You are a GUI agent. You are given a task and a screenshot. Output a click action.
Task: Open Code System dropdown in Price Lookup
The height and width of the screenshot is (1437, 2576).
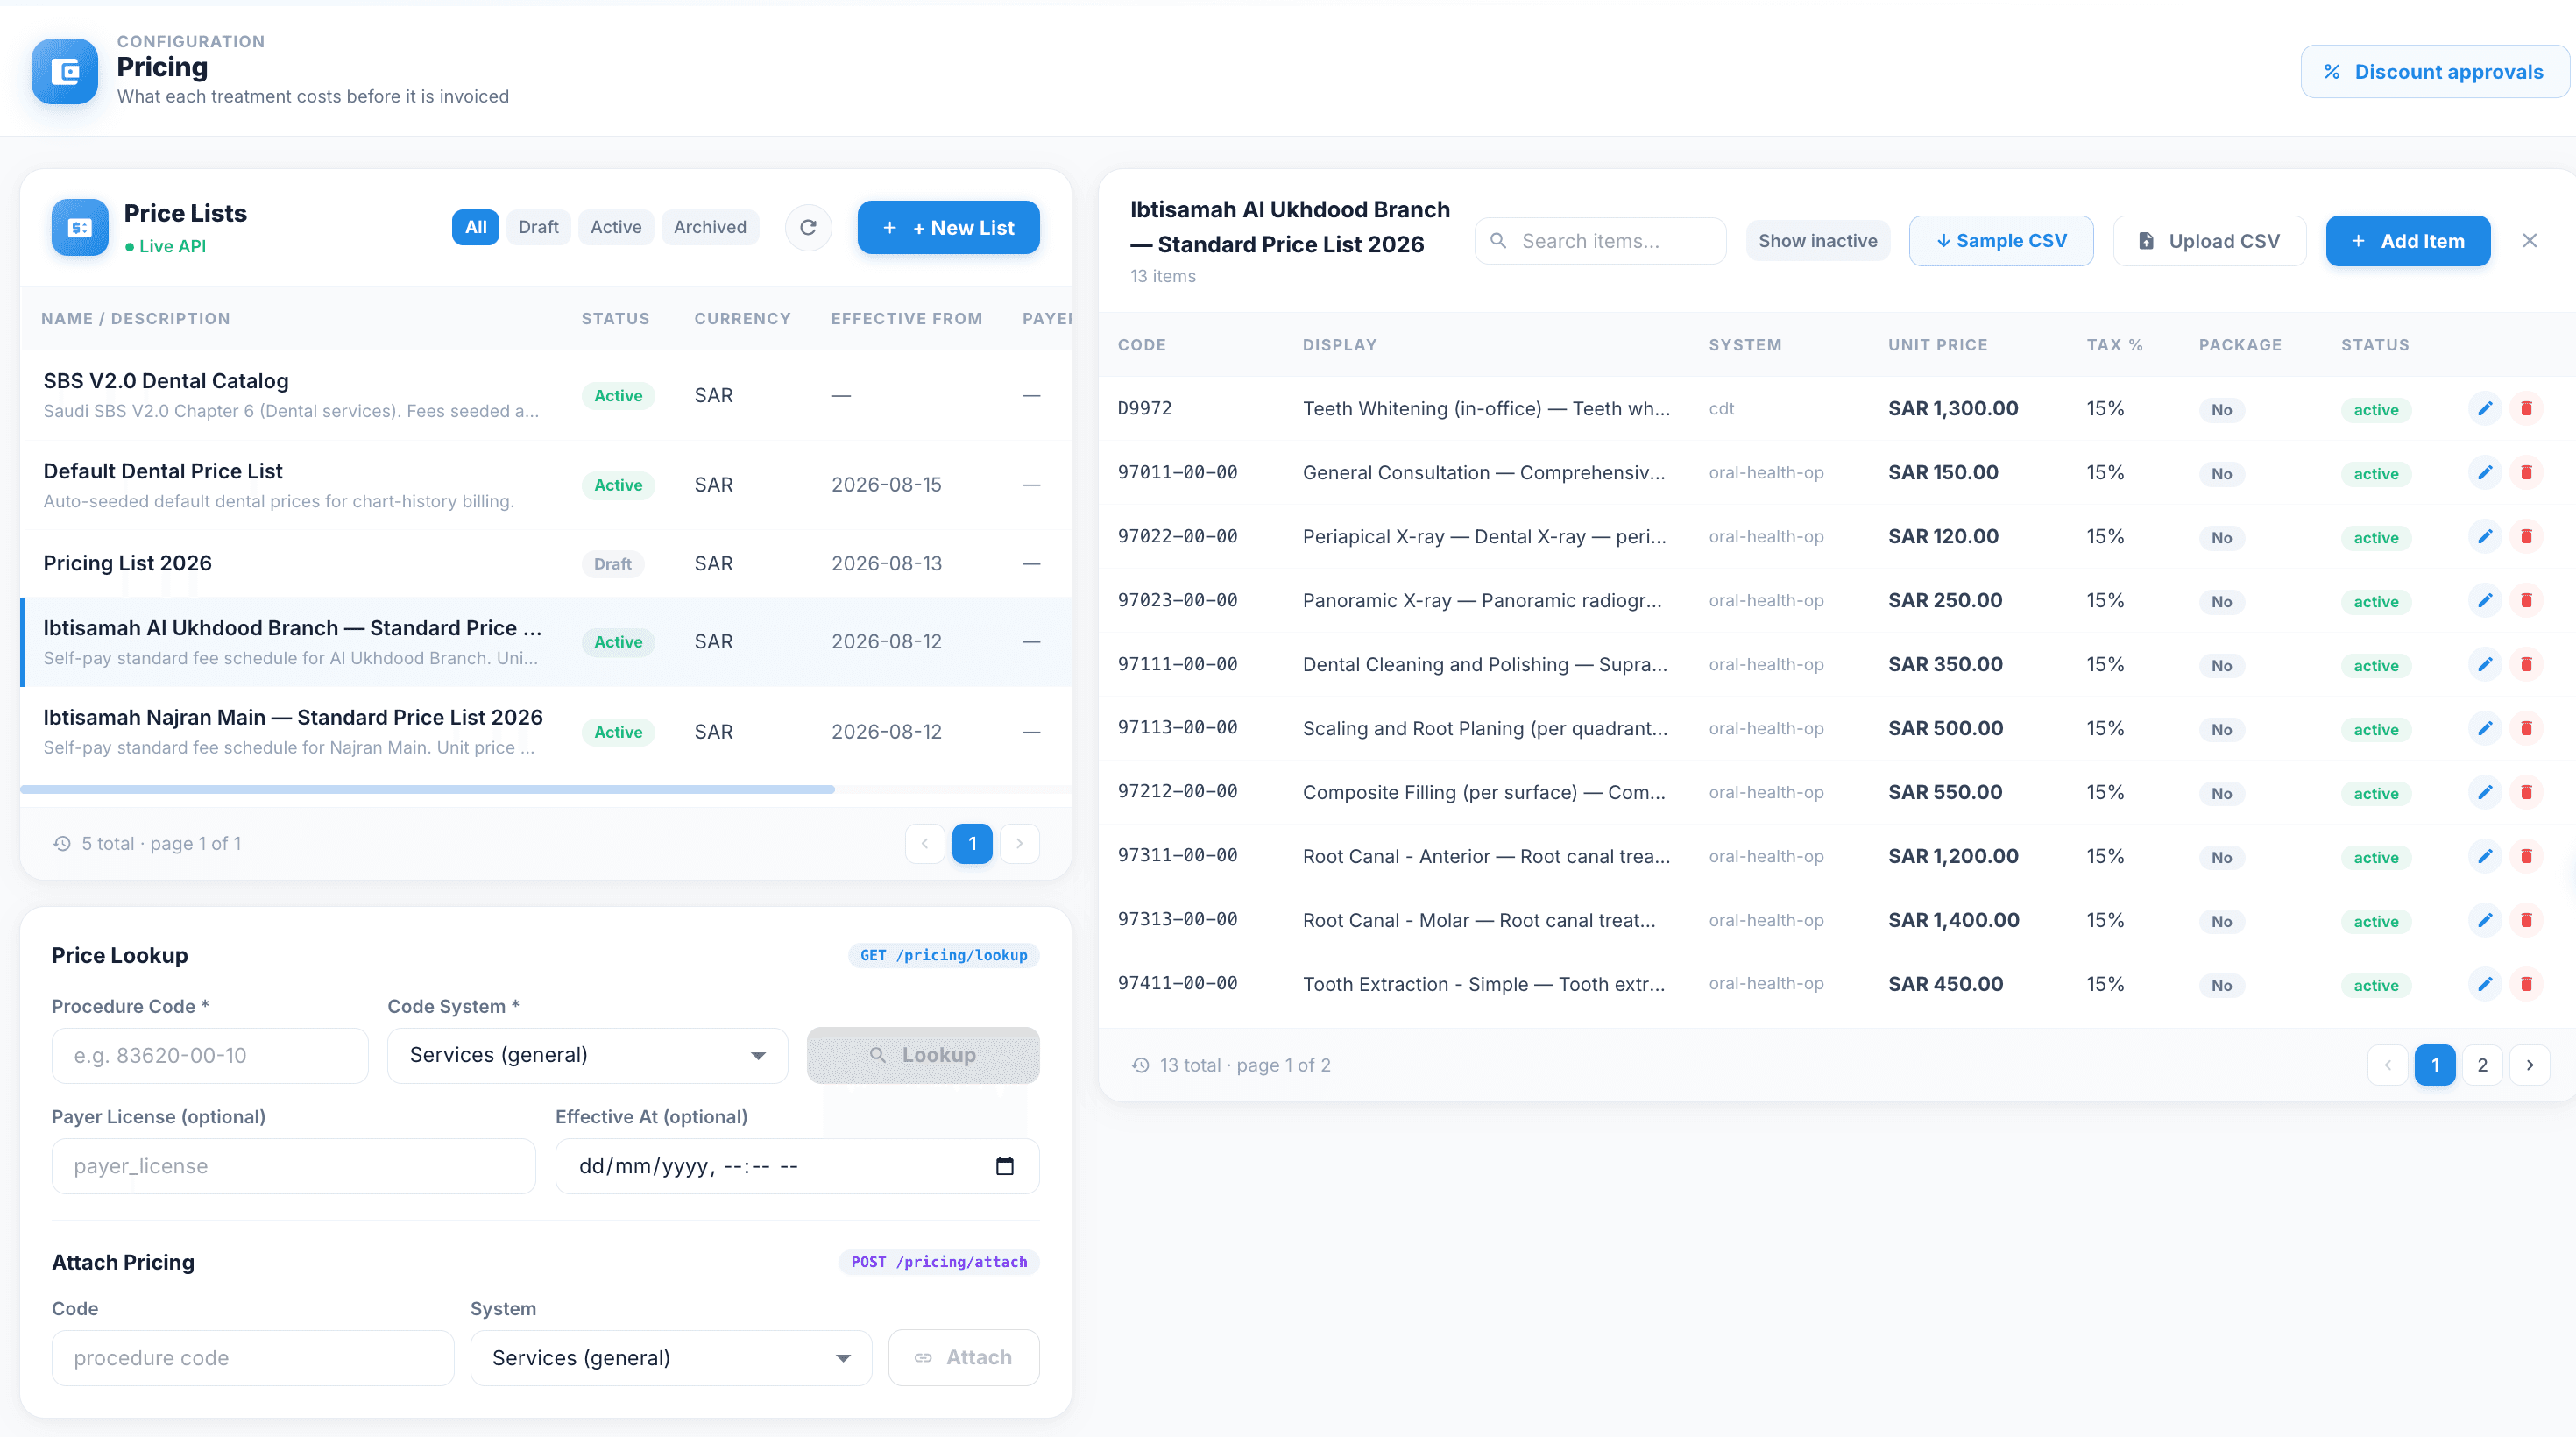pyautogui.click(x=587, y=1055)
